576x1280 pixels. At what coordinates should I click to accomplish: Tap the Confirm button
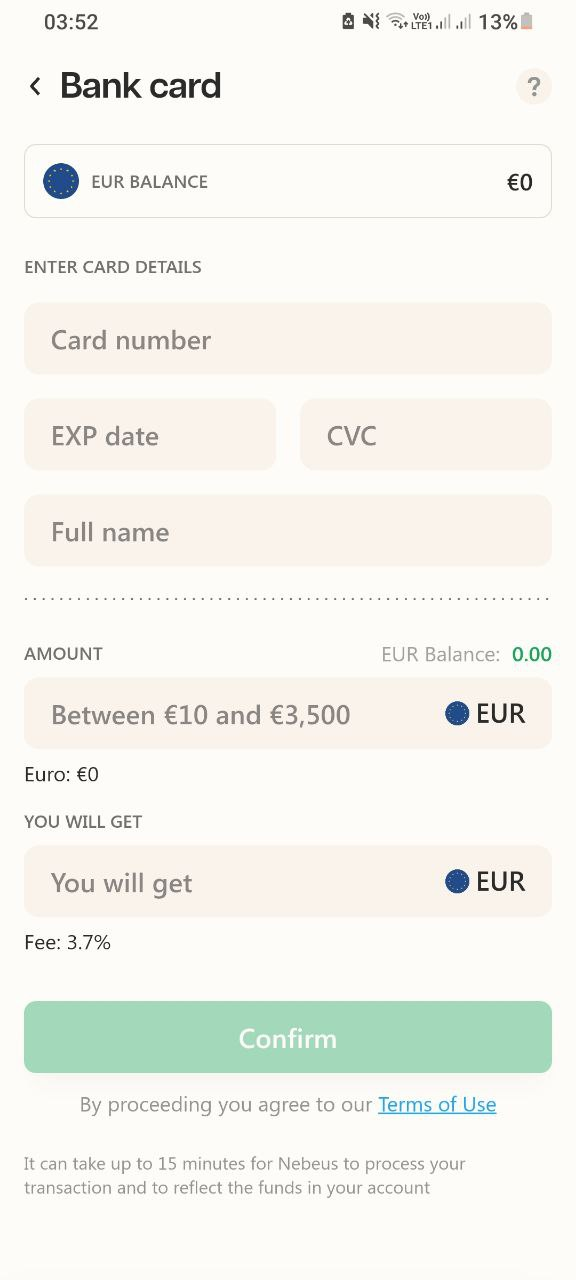click(x=288, y=1037)
